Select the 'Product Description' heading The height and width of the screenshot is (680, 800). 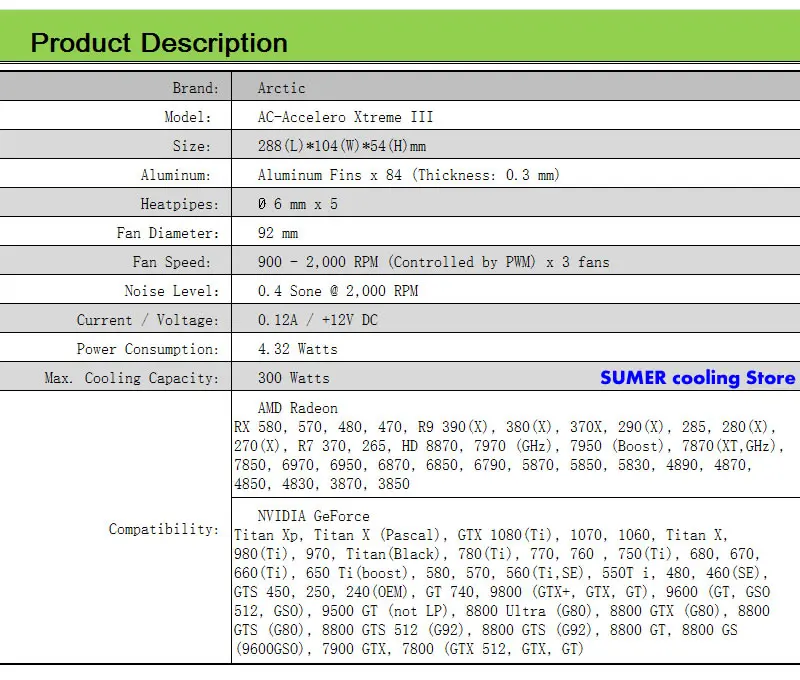(x=159, y=43)
